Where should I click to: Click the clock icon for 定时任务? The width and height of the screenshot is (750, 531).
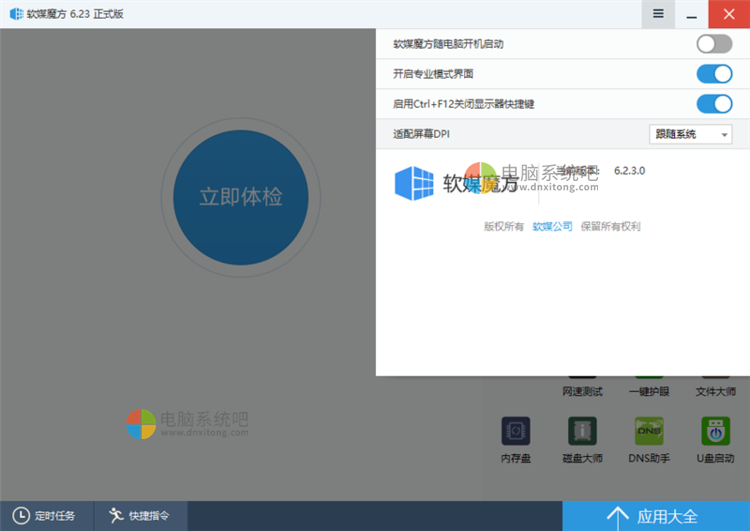[21, 516]
